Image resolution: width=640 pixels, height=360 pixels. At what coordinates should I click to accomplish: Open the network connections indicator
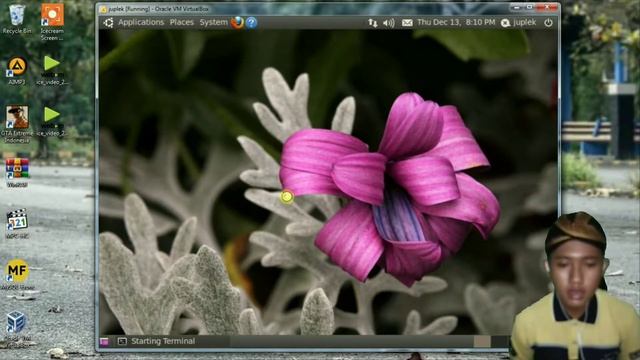(x=373, y=23)
